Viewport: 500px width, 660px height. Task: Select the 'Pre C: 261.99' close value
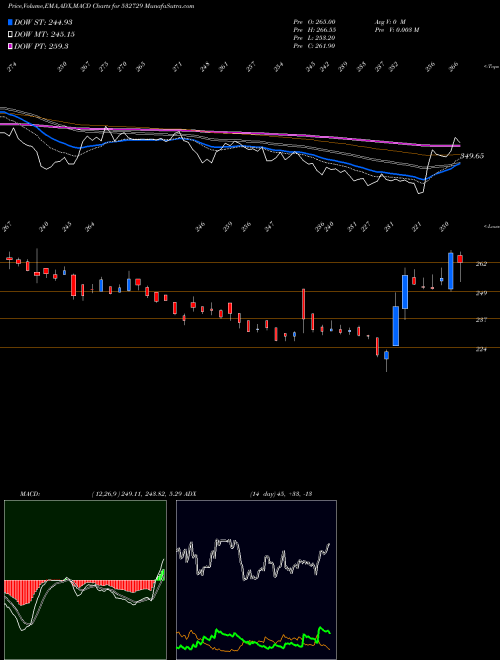pos(314,45)
